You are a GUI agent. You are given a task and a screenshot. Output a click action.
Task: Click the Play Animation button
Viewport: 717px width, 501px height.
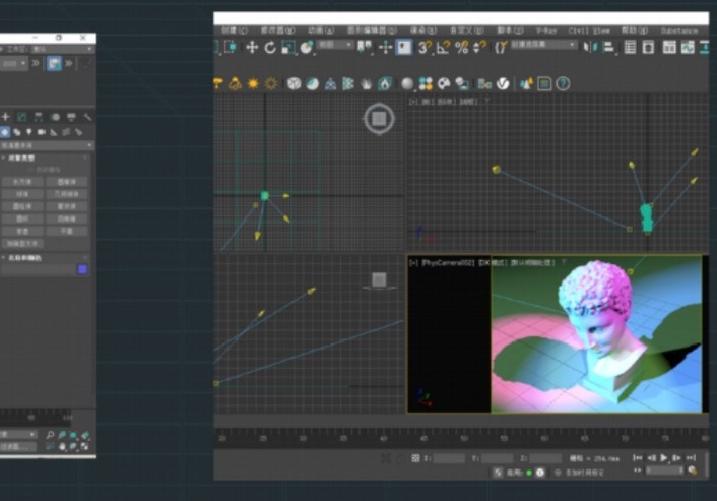[663, 457]
